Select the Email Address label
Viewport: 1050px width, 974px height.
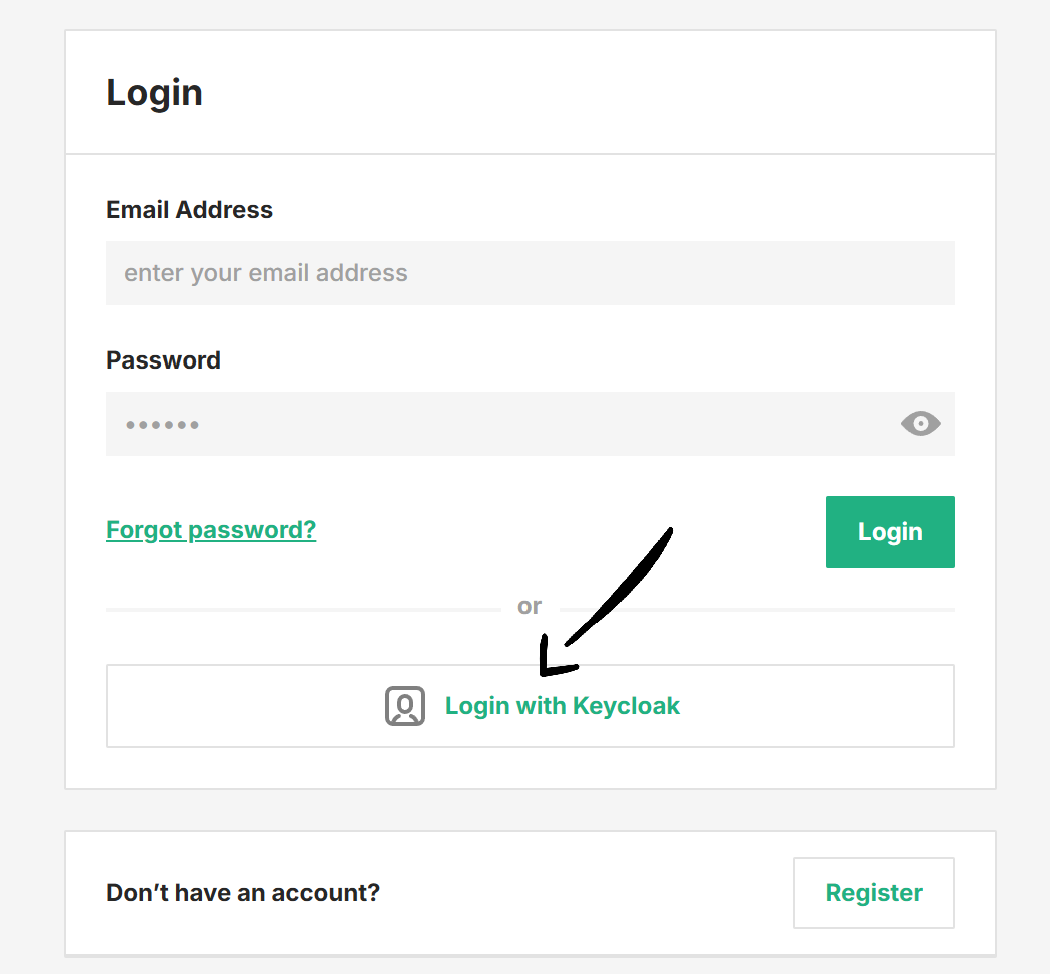coord(189,210)
